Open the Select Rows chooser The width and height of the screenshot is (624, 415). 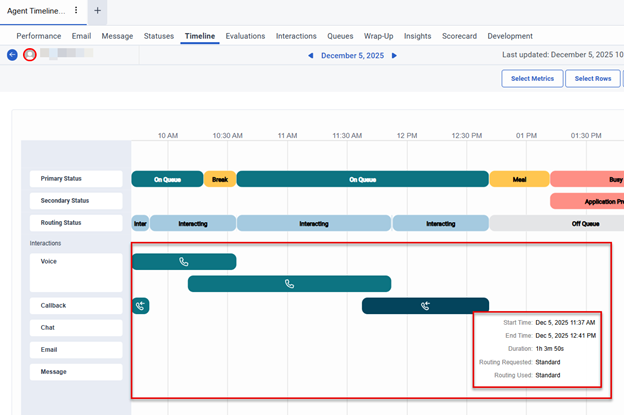pyautogui.click(x=592, y=79)
